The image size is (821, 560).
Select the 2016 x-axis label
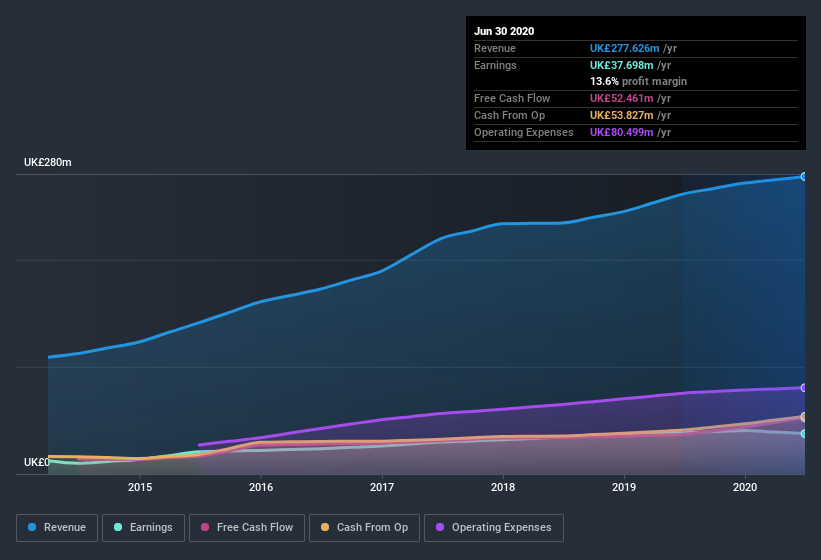click(261, 487)
